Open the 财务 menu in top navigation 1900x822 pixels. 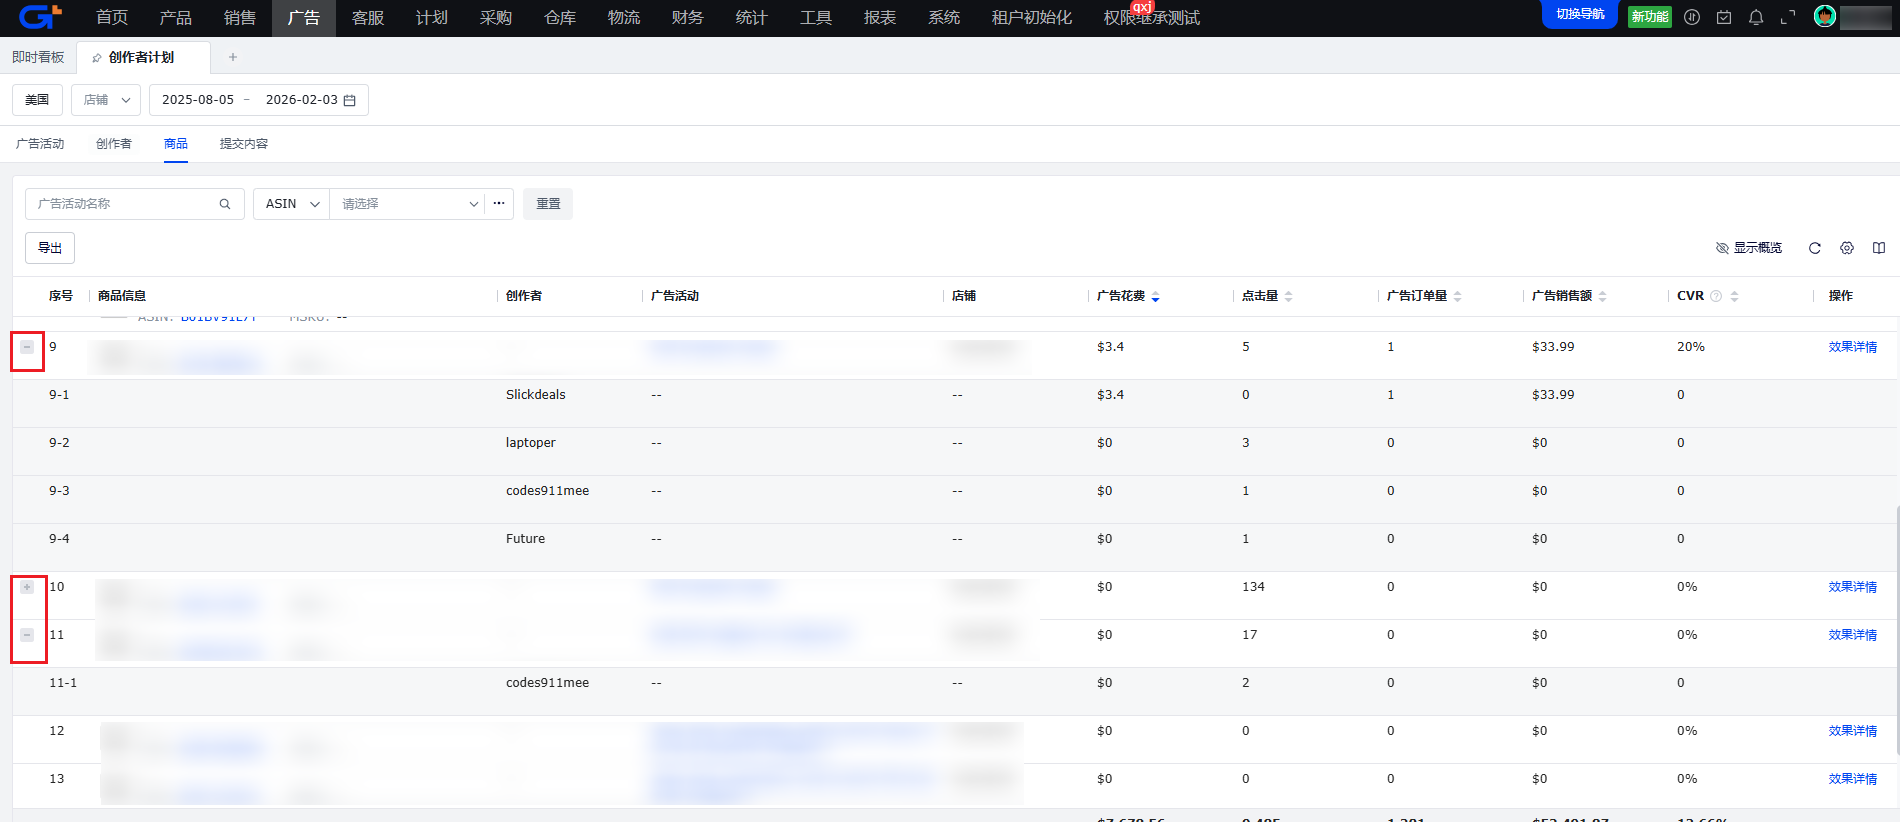(x=687, y=18)
